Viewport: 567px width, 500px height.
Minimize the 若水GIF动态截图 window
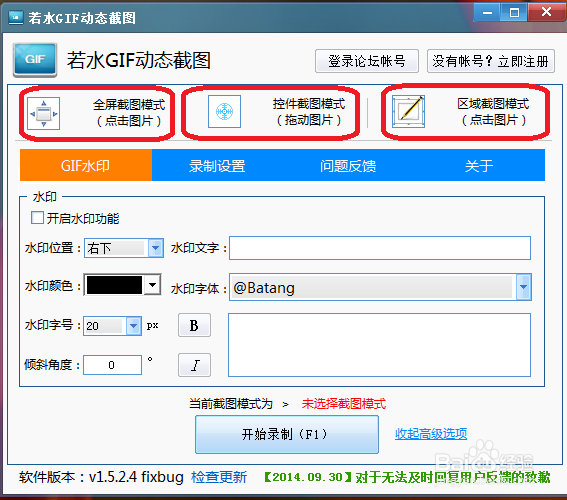point(487,13)
